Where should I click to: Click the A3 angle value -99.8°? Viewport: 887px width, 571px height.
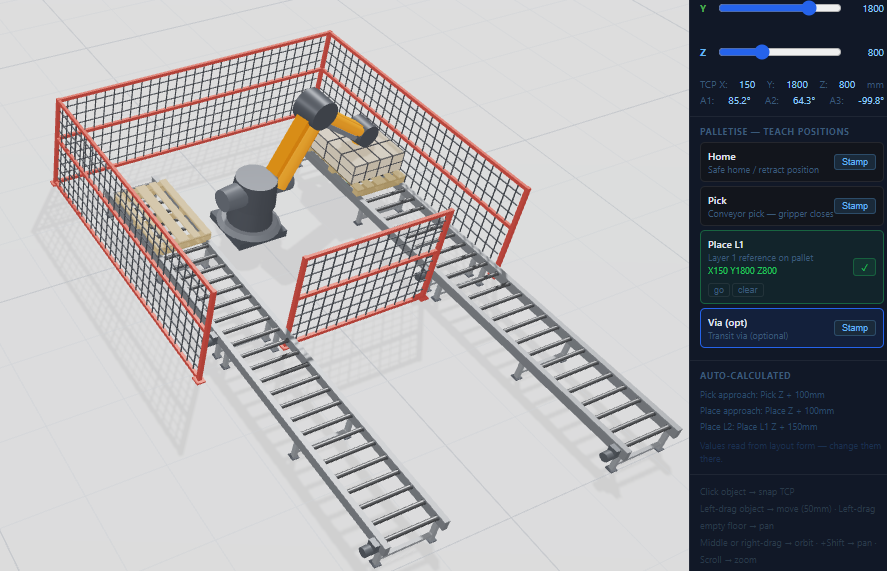pos(871,101)
